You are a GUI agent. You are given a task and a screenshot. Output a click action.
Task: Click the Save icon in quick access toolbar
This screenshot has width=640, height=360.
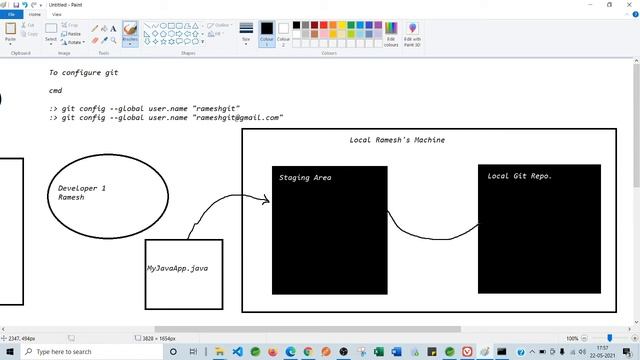tap(16, 5)
